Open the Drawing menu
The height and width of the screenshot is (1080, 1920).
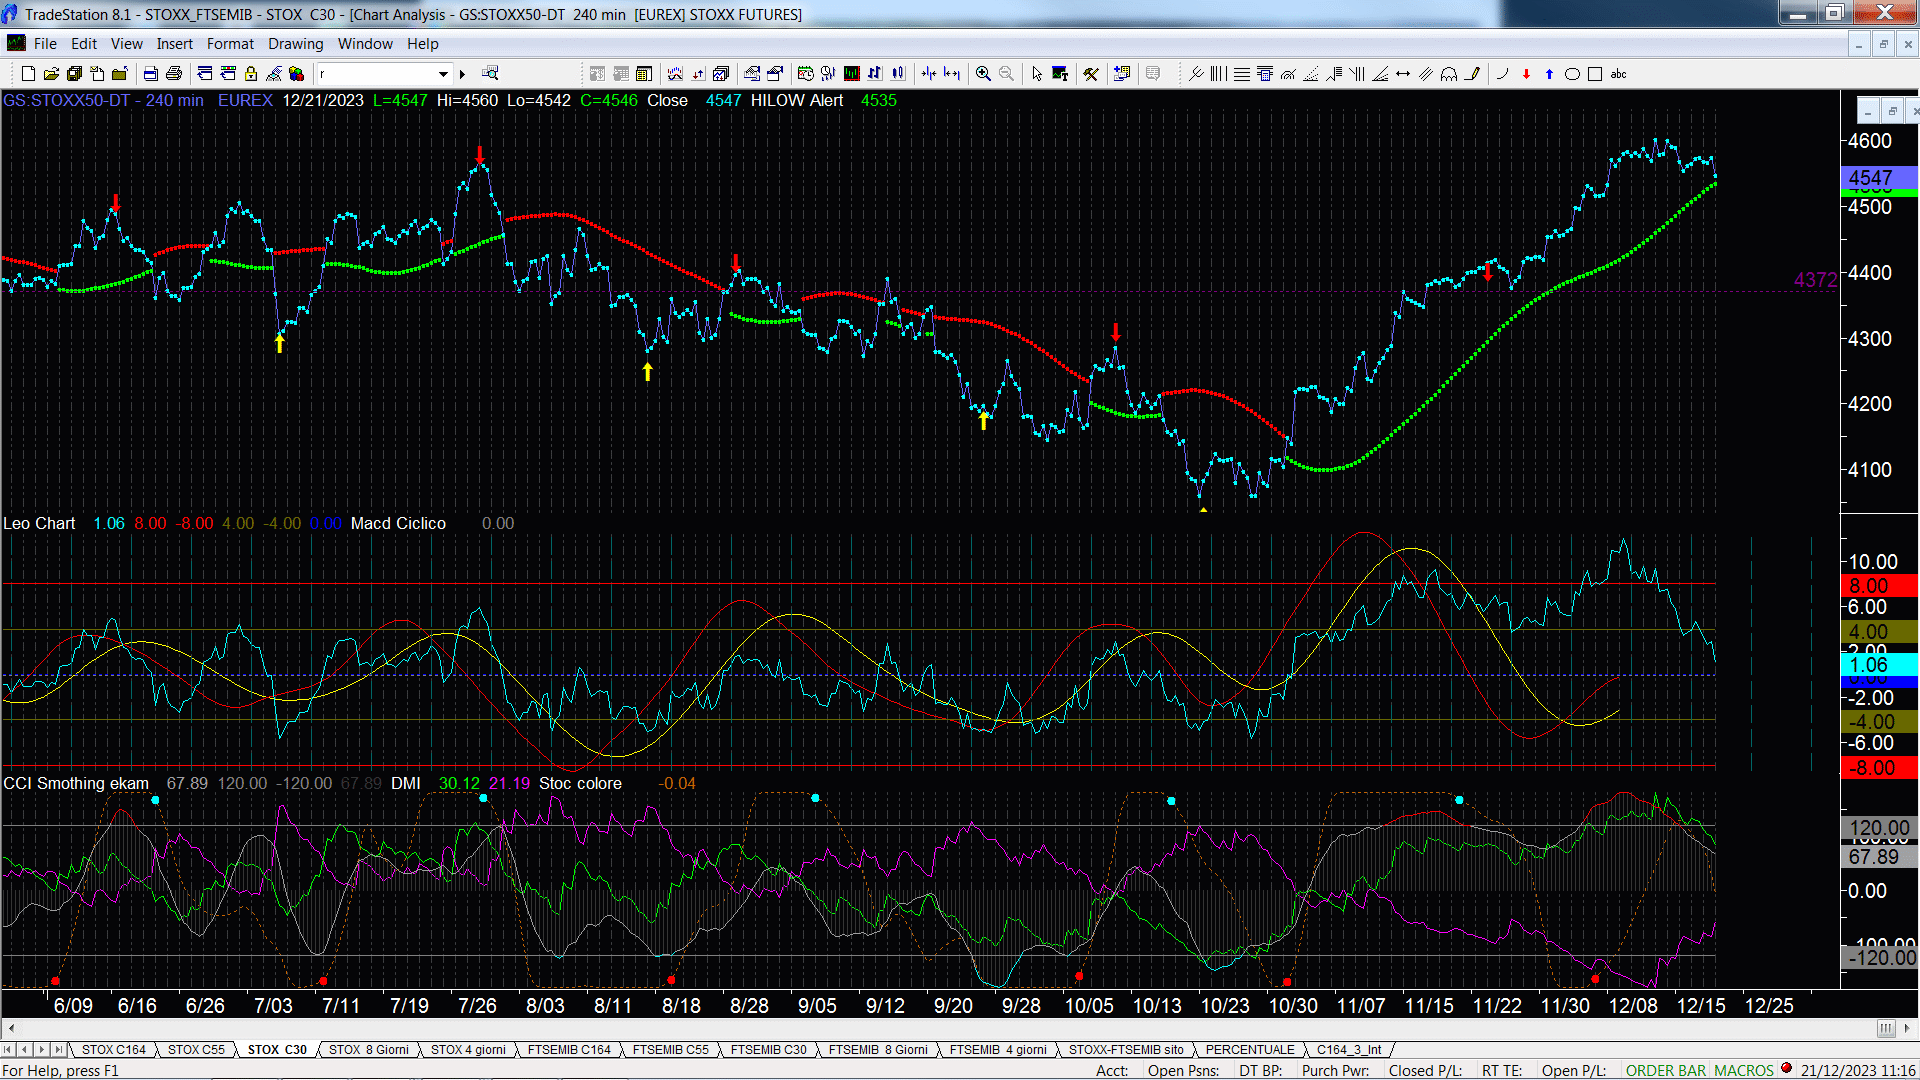pos(295,44)
